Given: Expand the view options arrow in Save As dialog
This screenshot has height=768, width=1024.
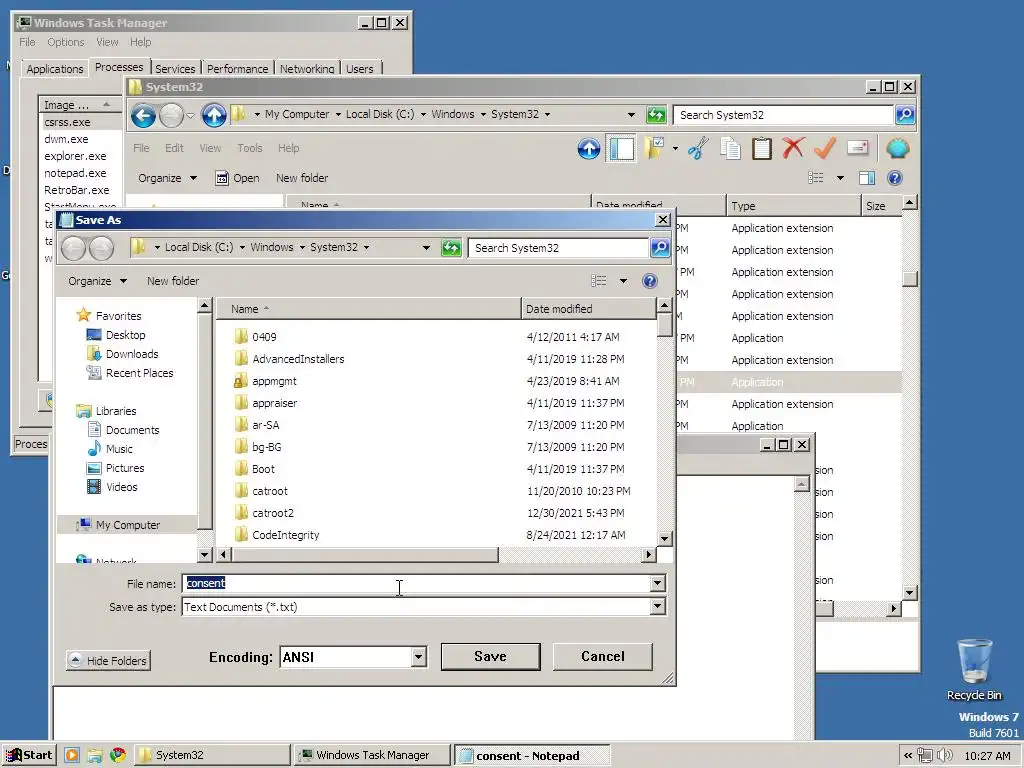Looking at the screenshot, I should (623, 281).
